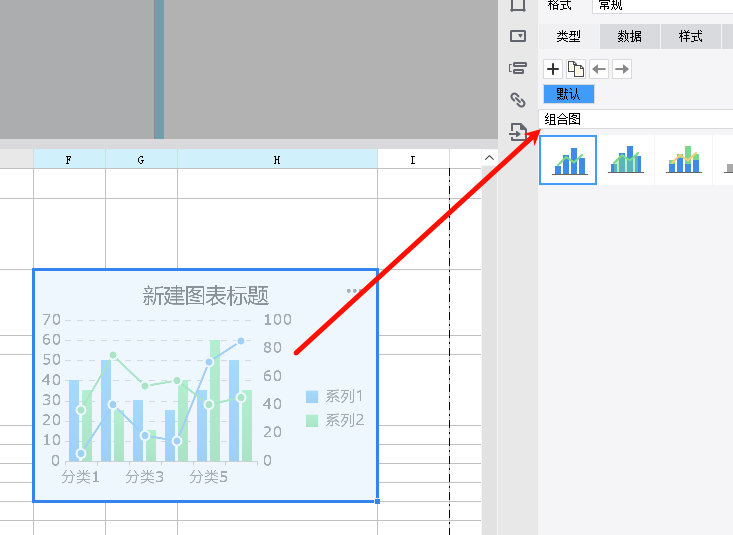This screenshot has height=535, width=733.
Task: Open the hyperlink chain icon in sidebar
Action: click(x=518, y=100)
